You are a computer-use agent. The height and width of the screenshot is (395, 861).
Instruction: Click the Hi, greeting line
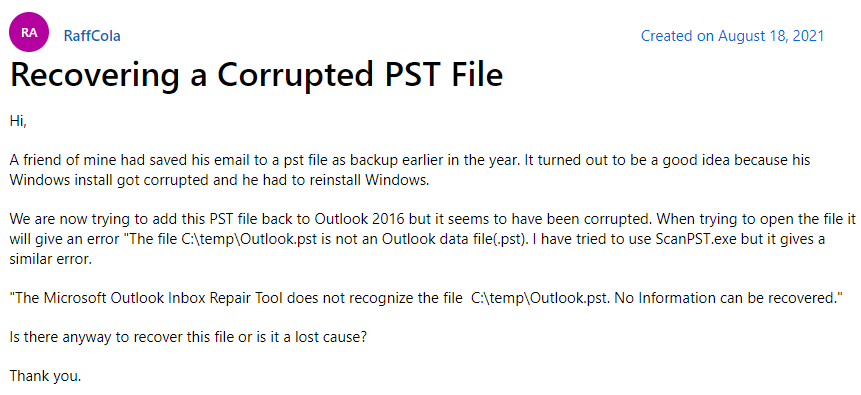pyautogui.click(x=18, y=121)
